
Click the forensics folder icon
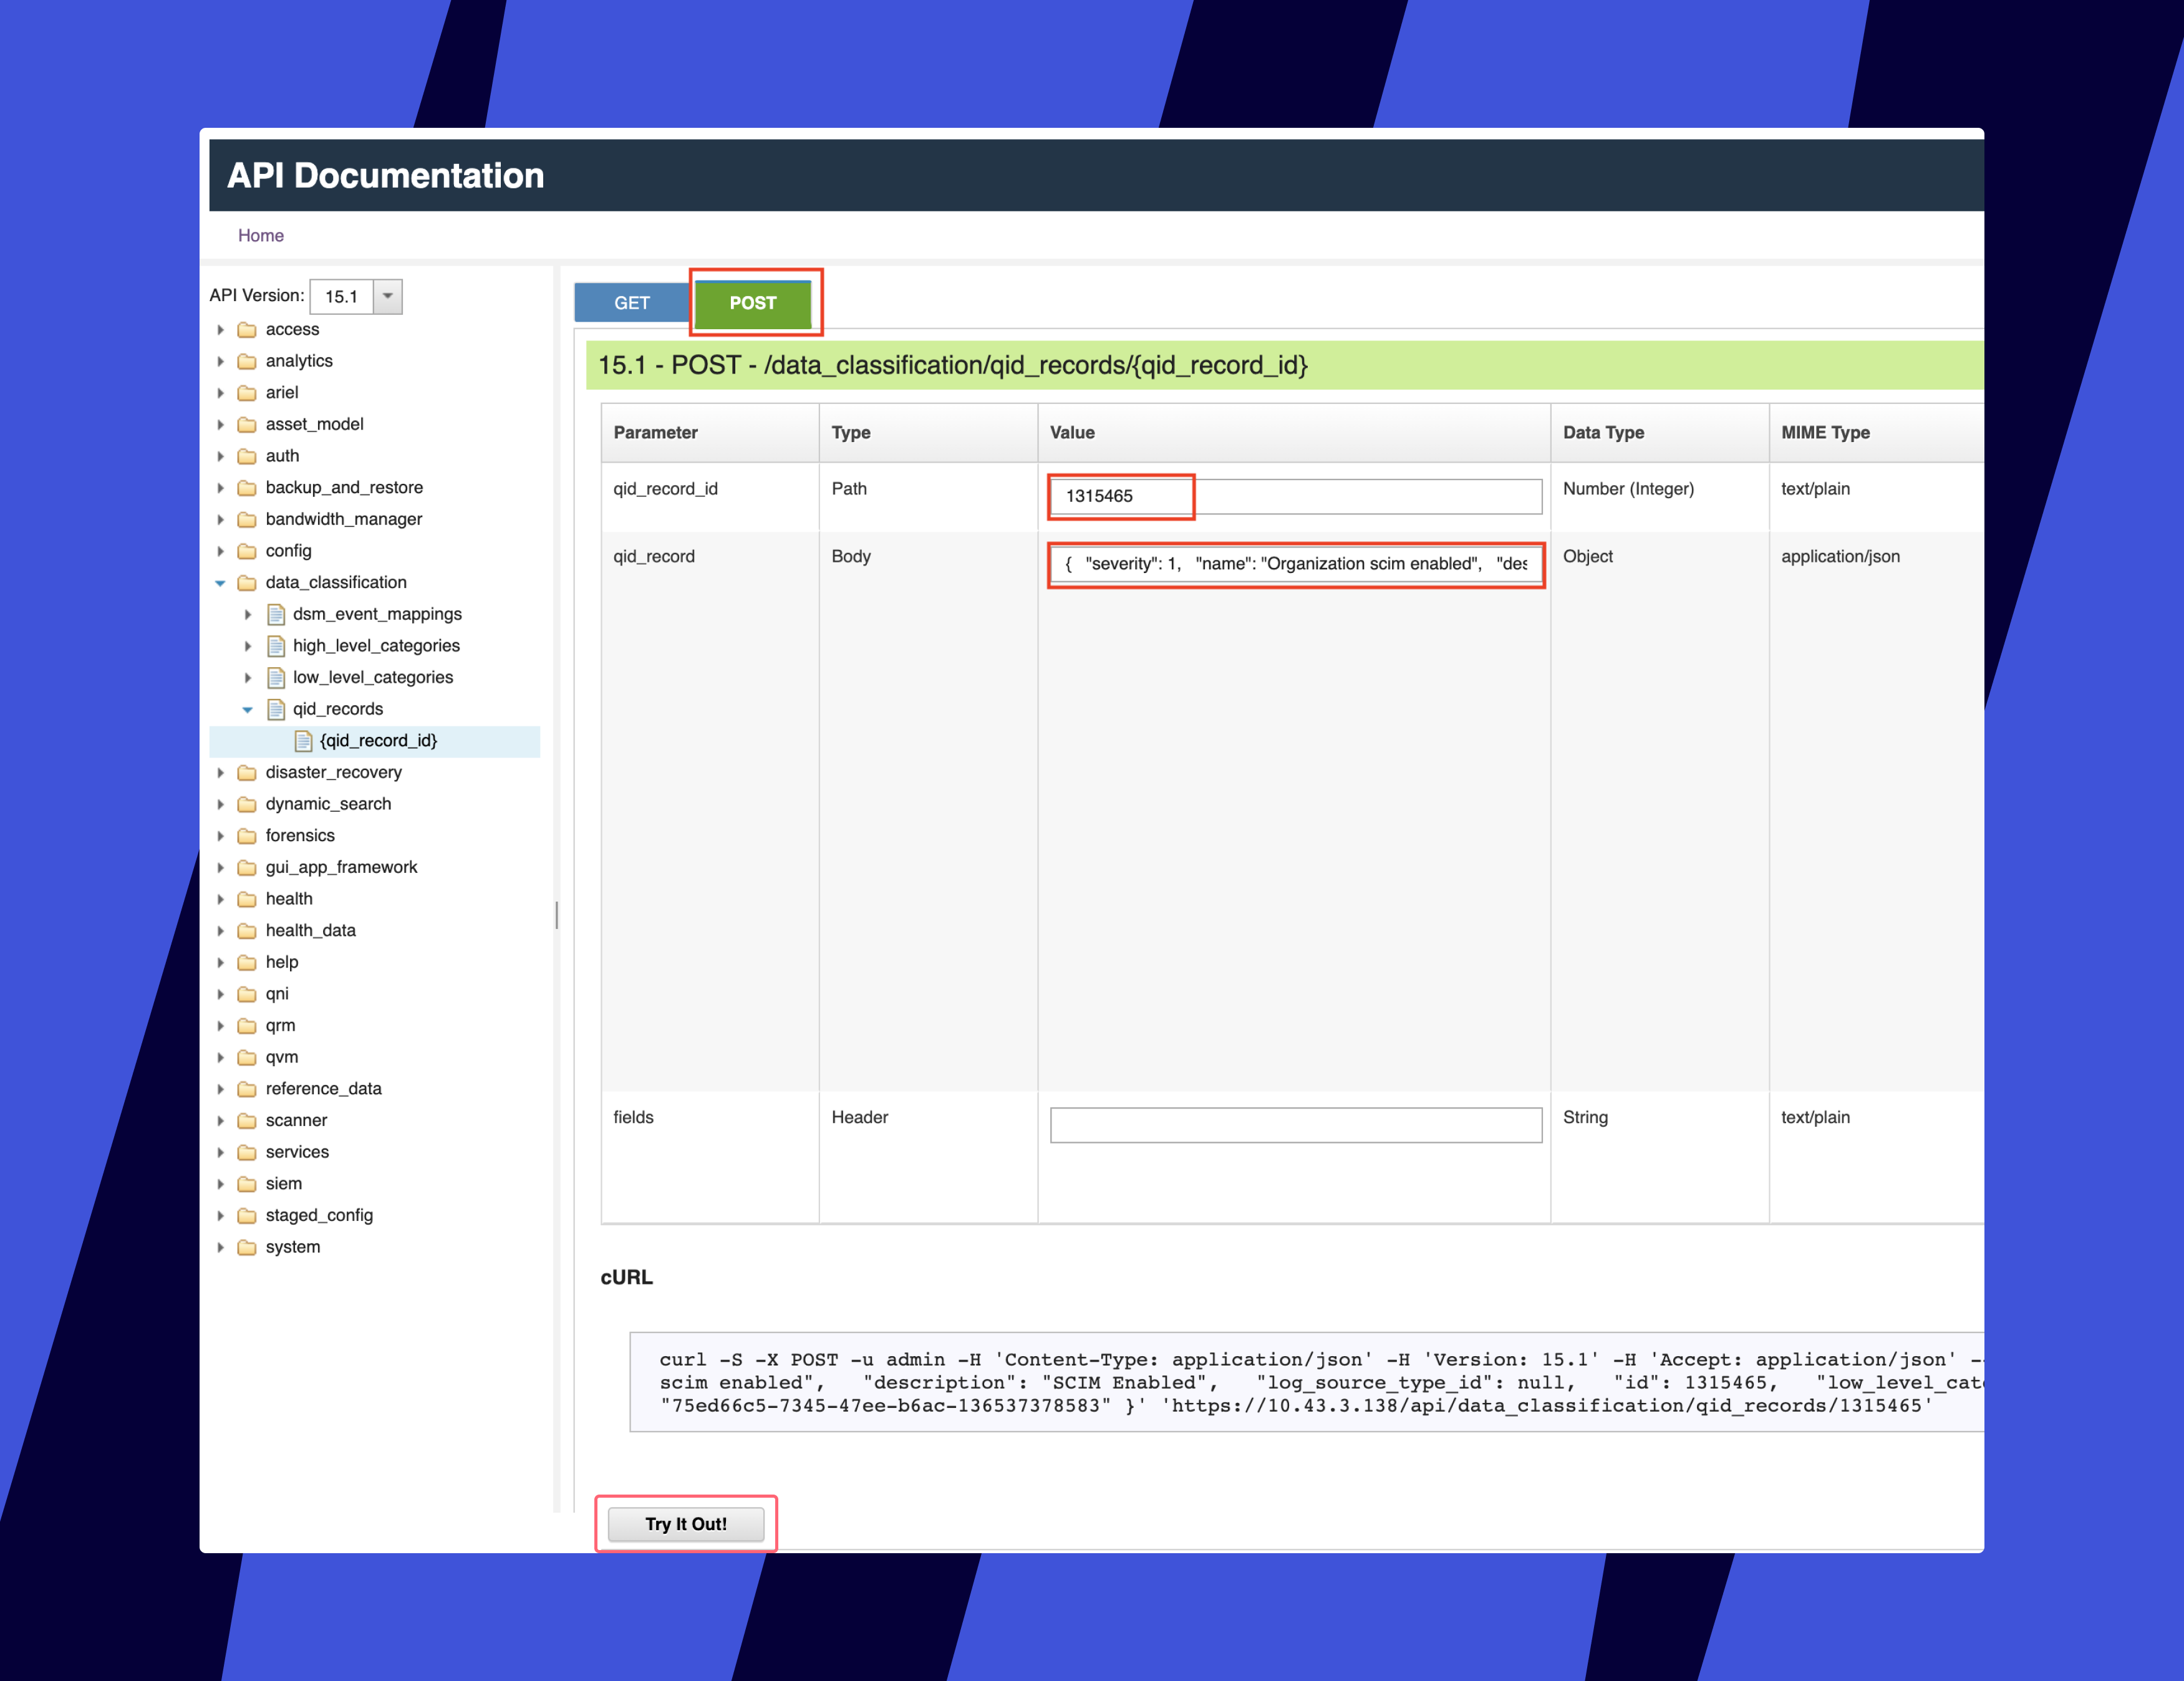(247, 836)
